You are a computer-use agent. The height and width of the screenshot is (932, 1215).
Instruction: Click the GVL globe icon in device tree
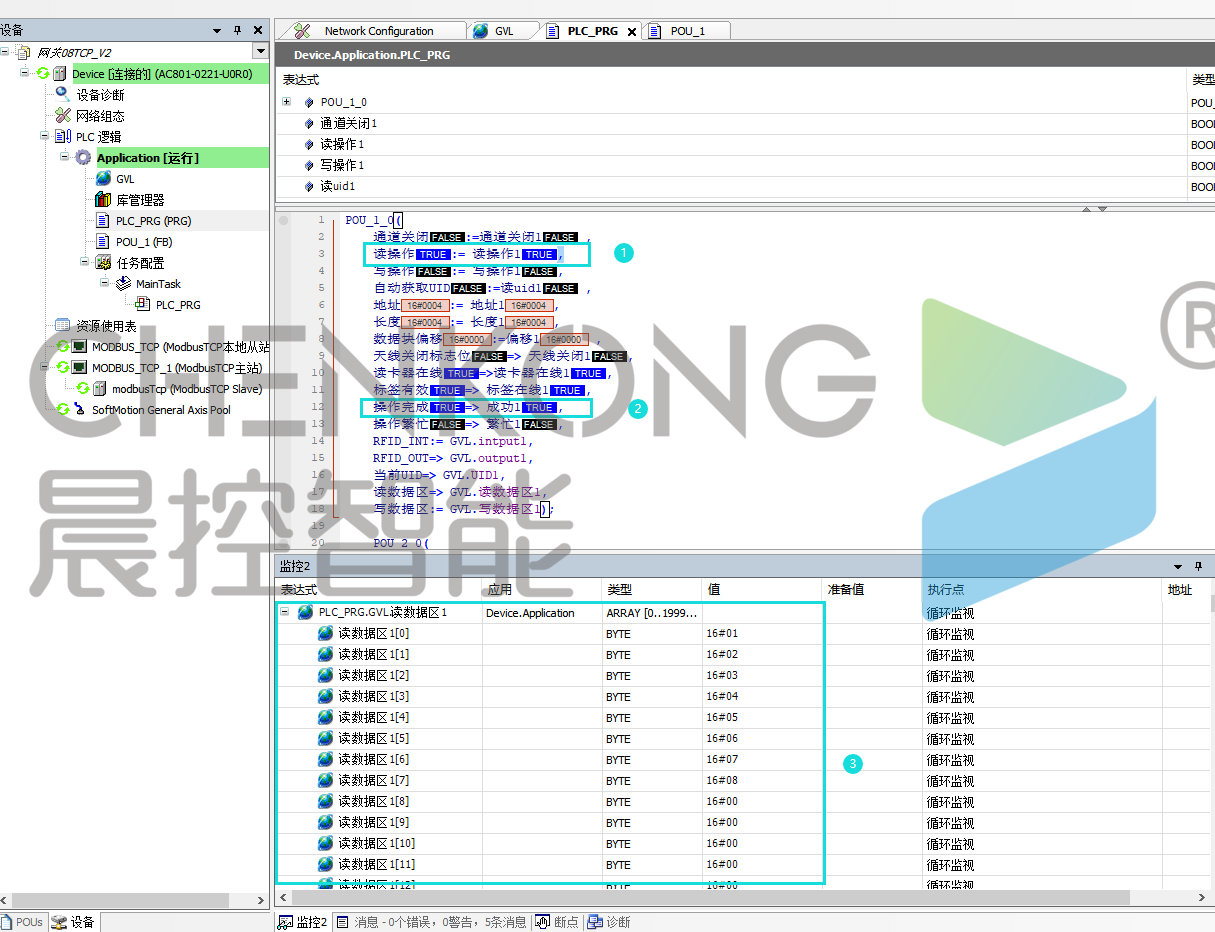coord(103,179)
